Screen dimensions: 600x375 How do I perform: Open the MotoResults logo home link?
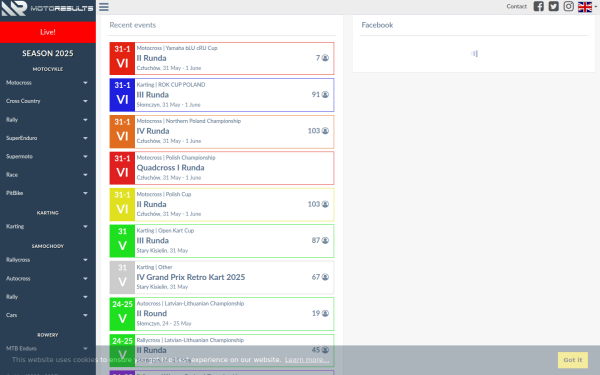(x=47, y=8)
